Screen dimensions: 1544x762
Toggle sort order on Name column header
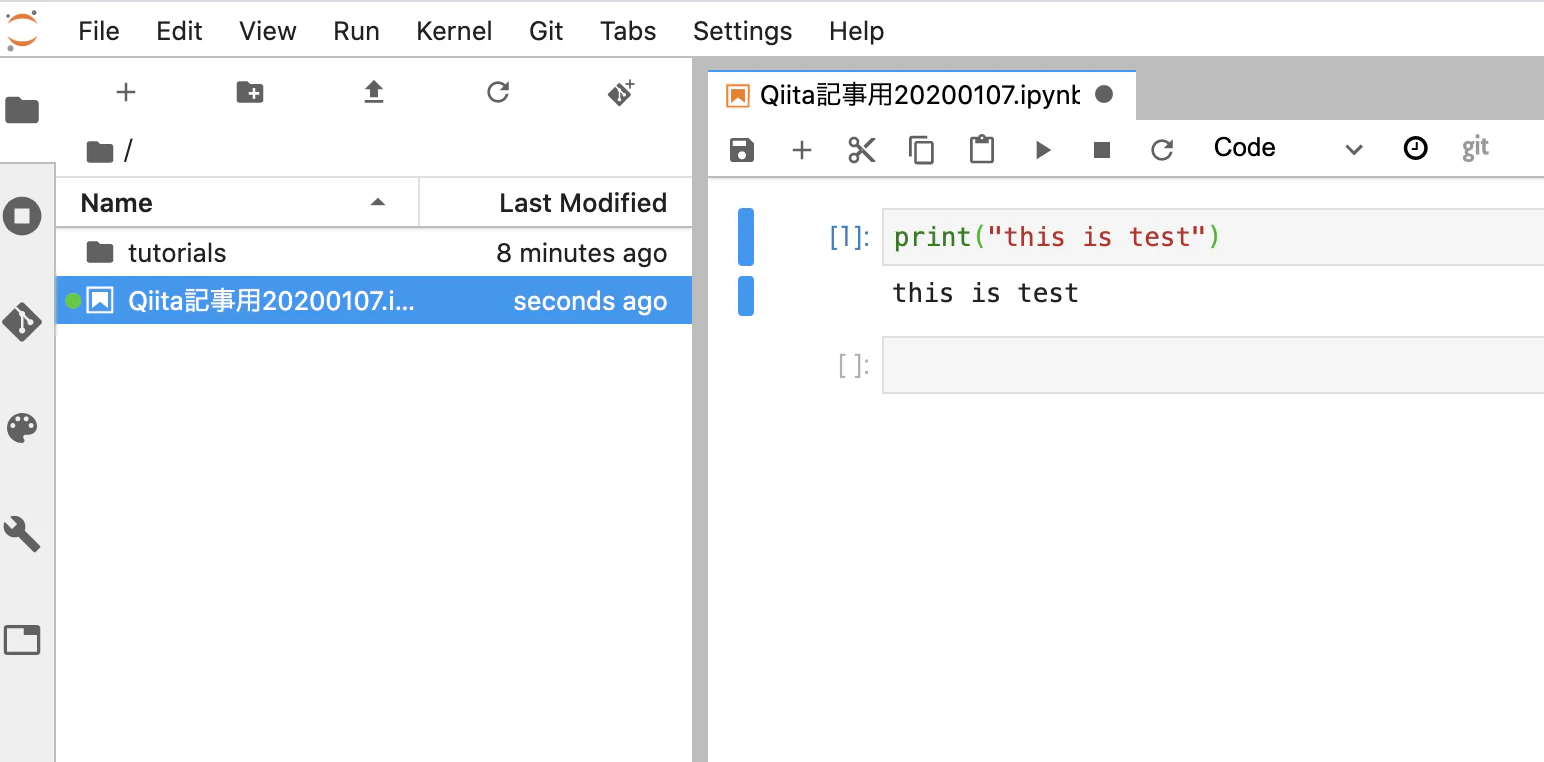(x=237, y=203)
